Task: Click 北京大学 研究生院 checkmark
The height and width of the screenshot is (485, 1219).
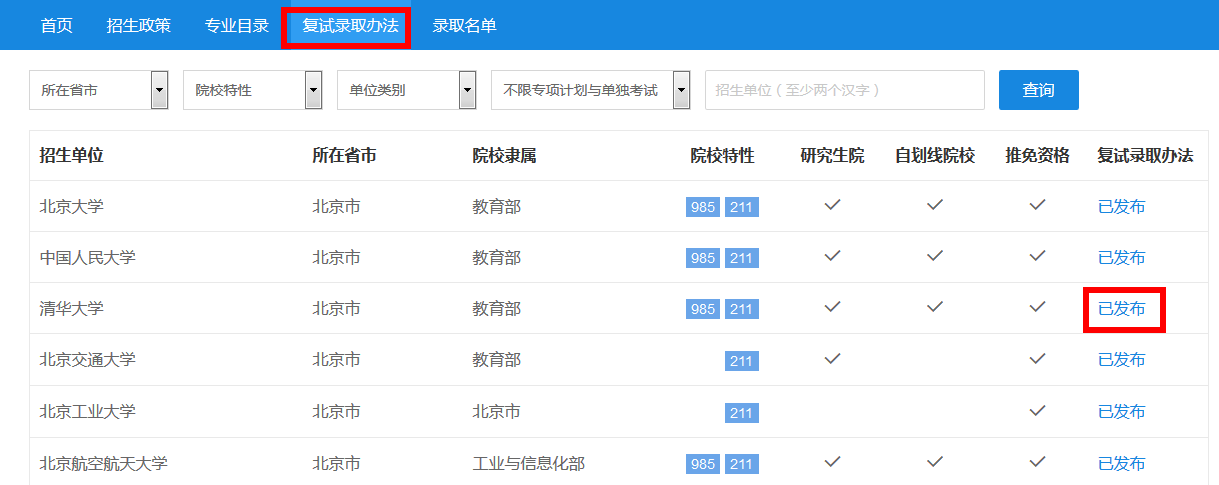Action: pyautogui.click(x=832, y=205)
